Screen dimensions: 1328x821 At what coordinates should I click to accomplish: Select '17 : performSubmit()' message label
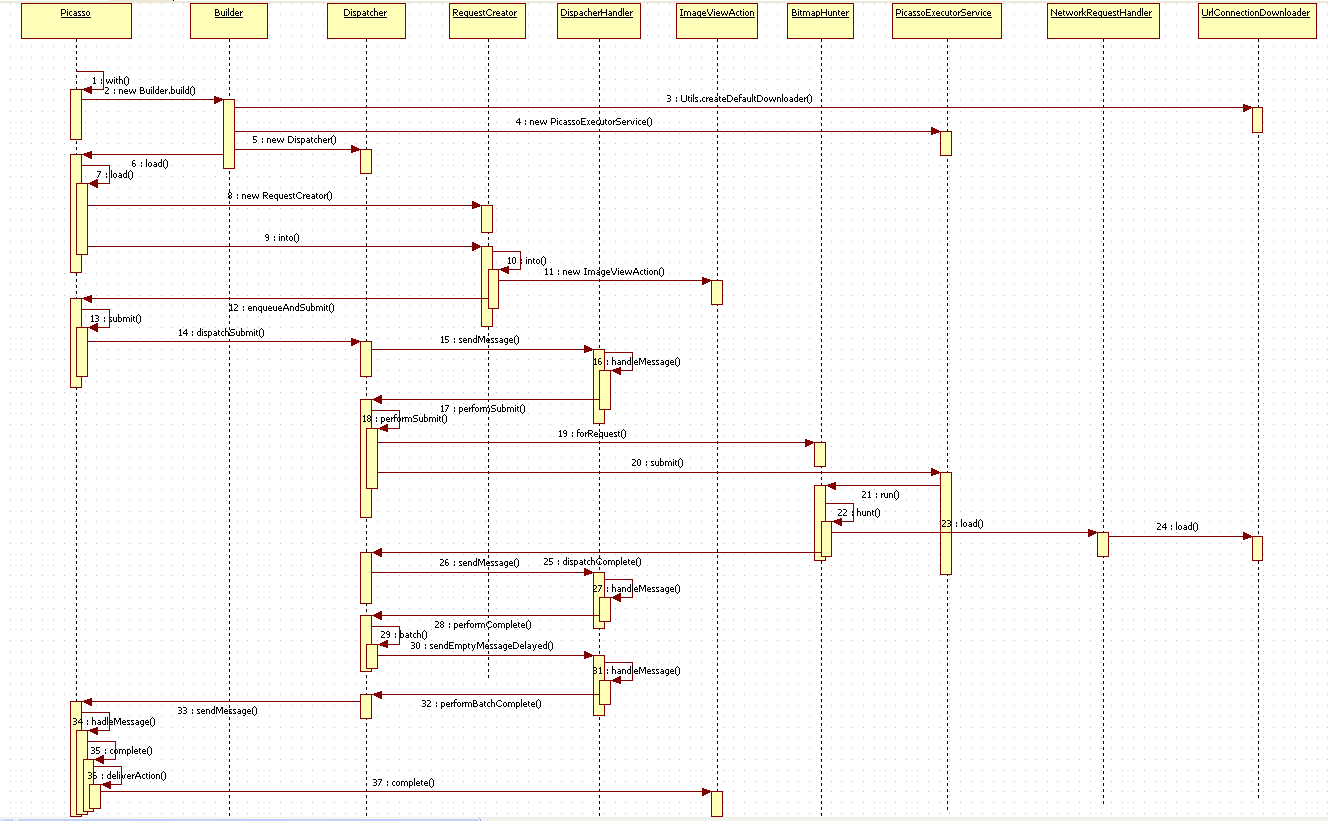[483, 409]
